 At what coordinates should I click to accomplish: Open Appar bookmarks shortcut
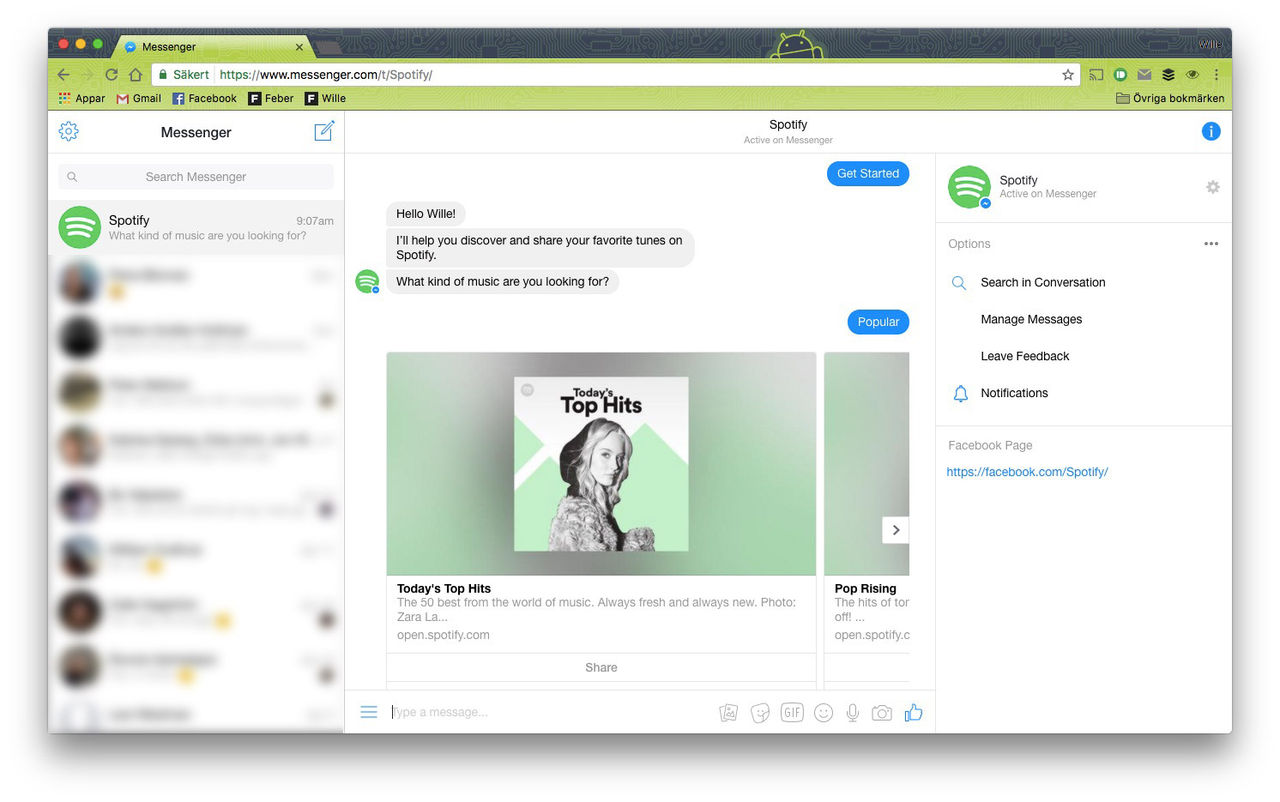tap(82, 98)
